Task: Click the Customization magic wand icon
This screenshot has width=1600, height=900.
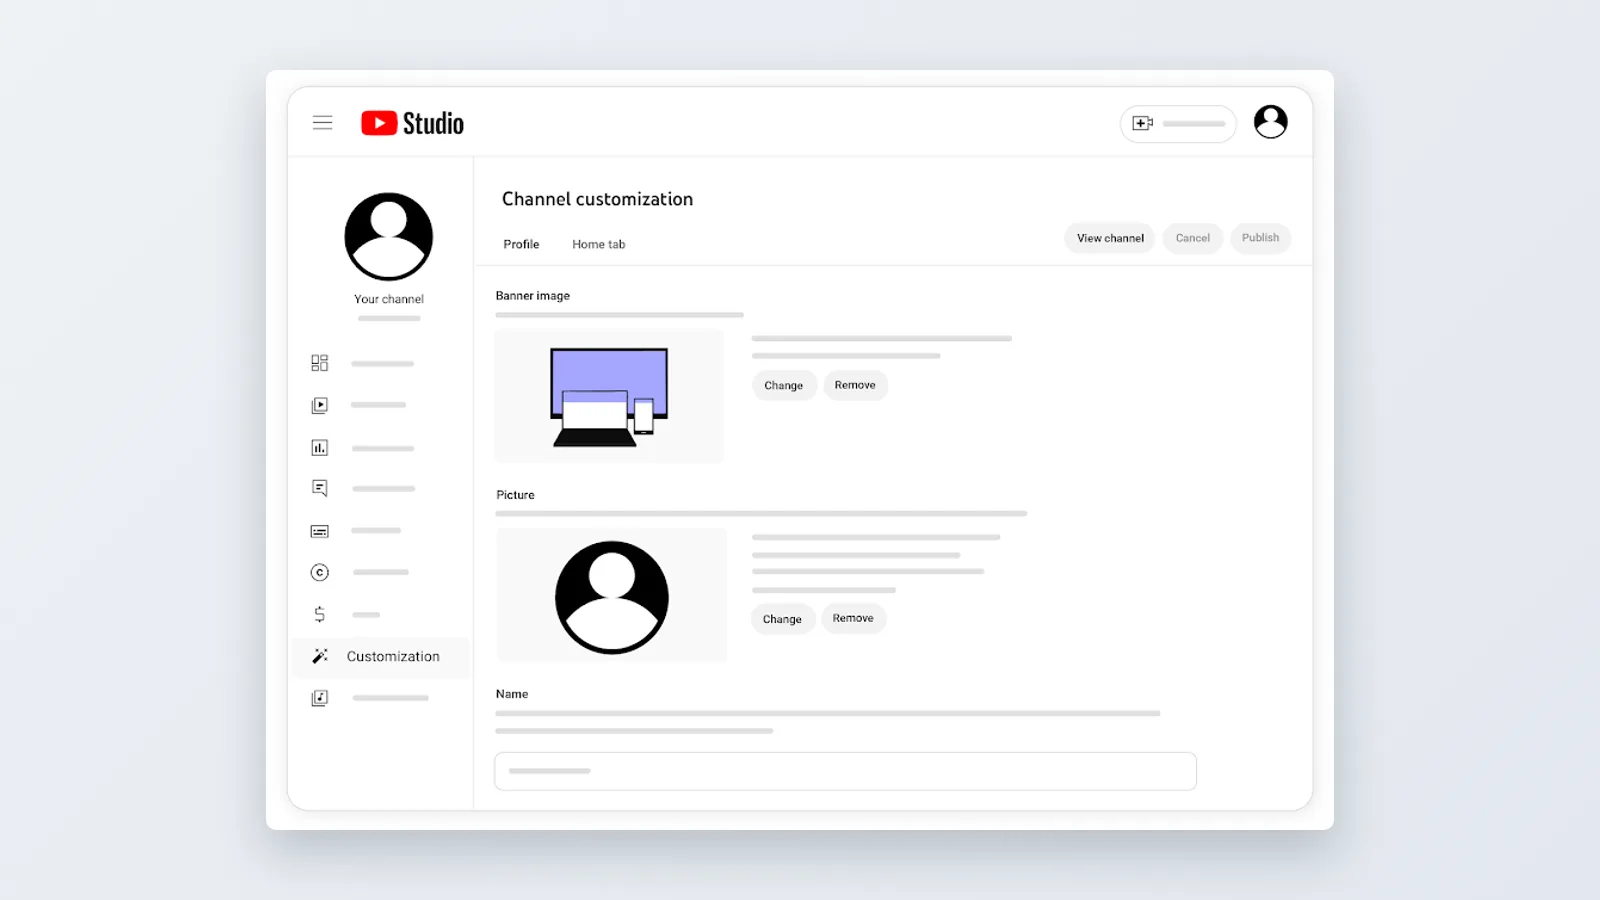Action: (320, 656)
